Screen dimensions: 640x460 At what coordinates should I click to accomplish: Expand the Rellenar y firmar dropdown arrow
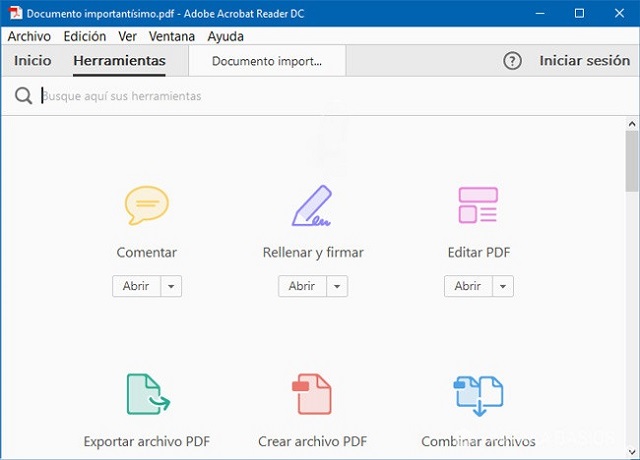pos(337,286)
